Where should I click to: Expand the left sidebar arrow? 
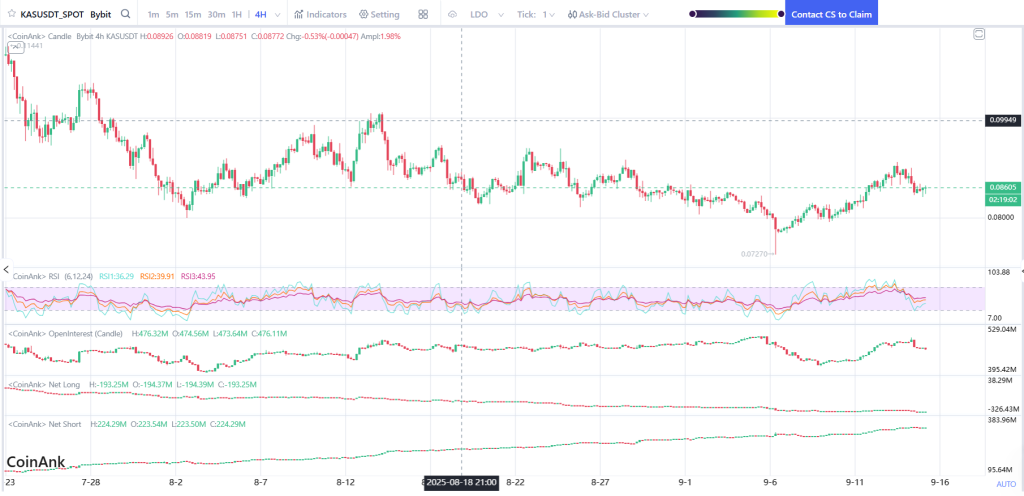[x=6, y=269]
